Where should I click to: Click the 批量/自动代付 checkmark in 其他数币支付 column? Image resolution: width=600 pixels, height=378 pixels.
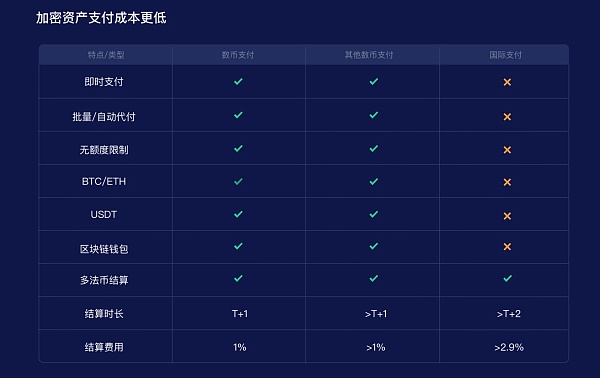coord(374,115)
